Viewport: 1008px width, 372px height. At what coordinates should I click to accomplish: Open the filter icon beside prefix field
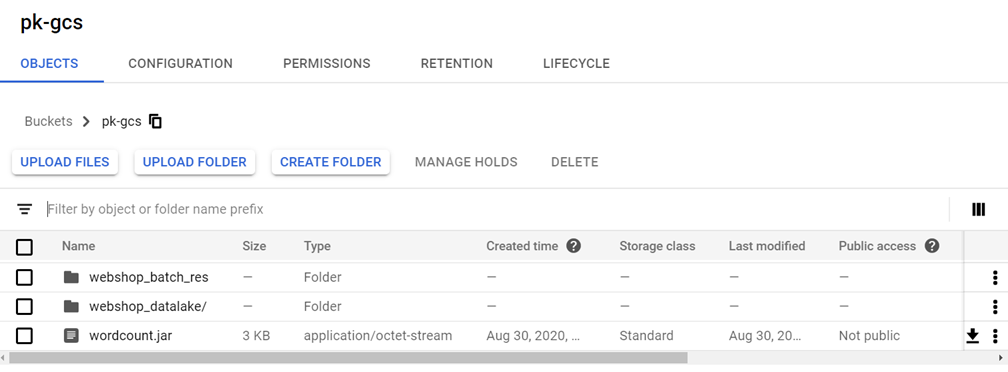point(24,209)
